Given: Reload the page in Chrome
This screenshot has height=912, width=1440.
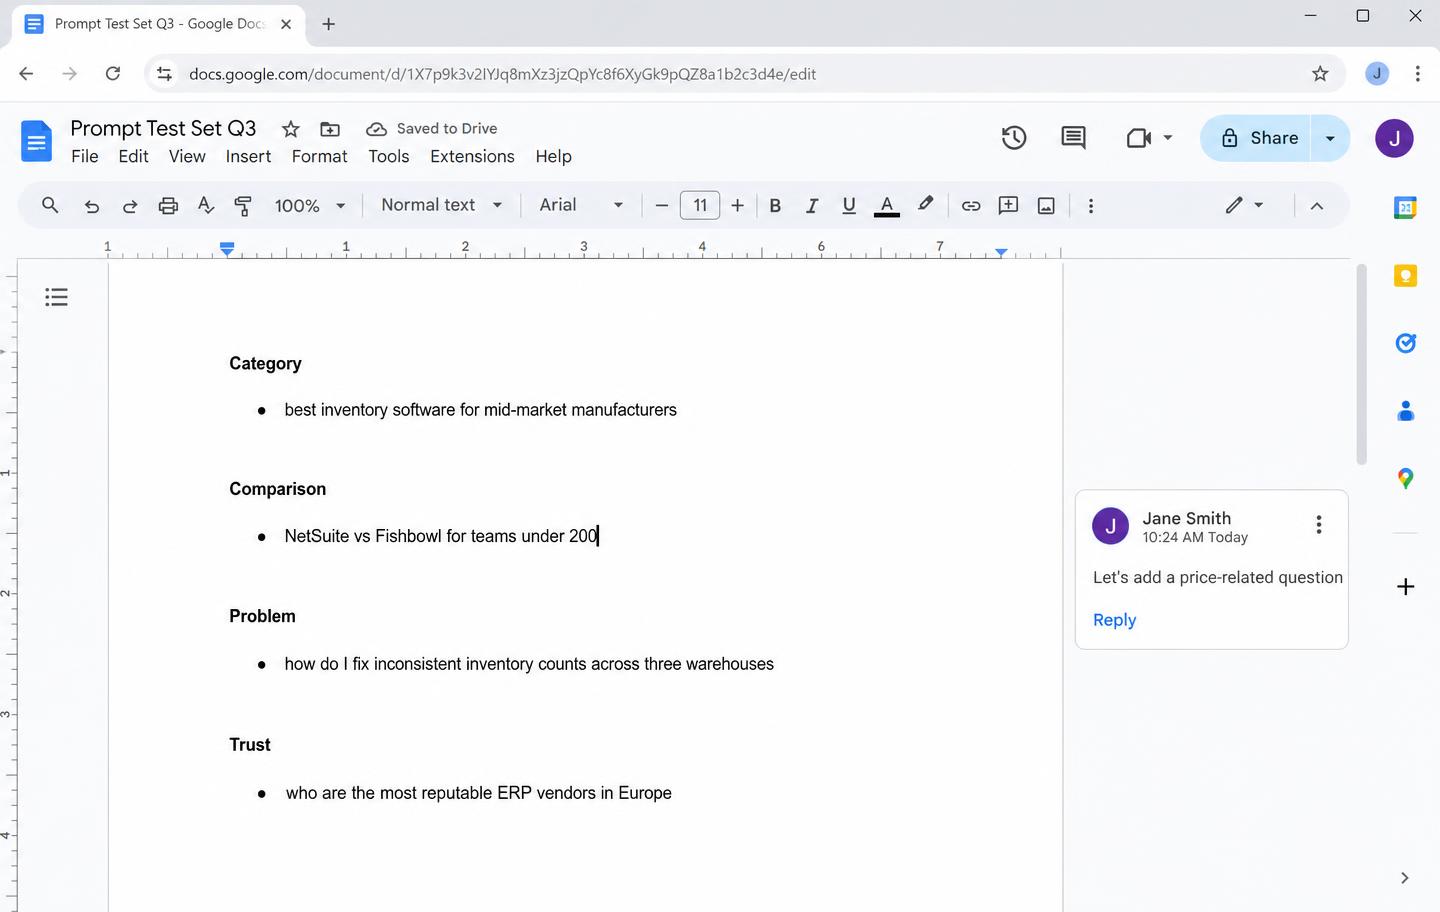Looking at the screenshot, I should (x=113, y=74).
